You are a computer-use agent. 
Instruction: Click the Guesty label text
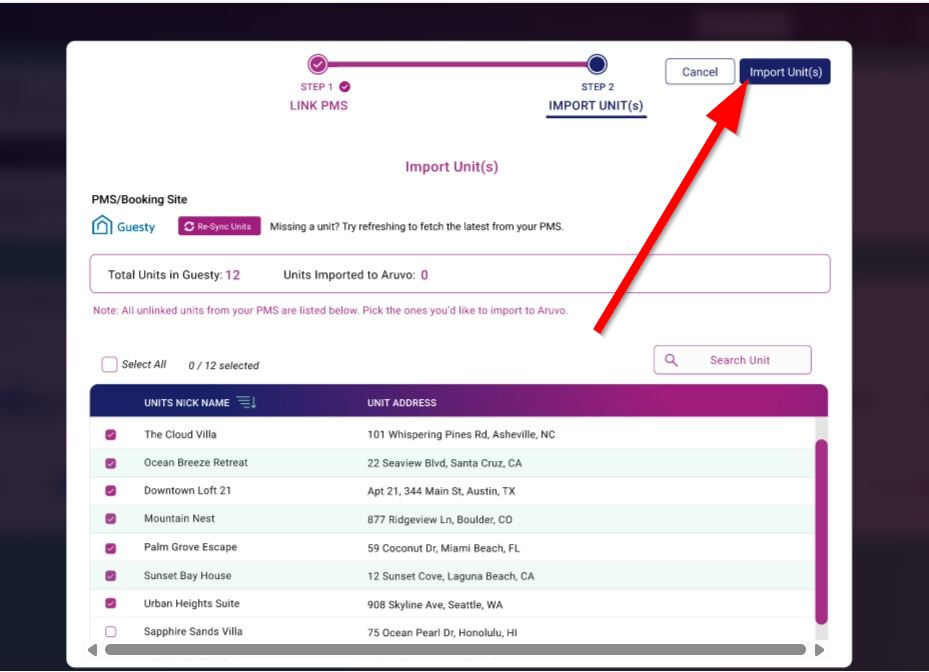click(136, 227)
